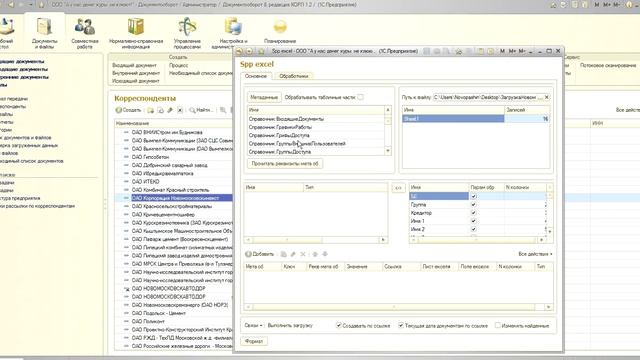Switch to the Основное tab
The width and height of the screenshot is (640, 360).
pyautogui.click(x=256, y=76)
